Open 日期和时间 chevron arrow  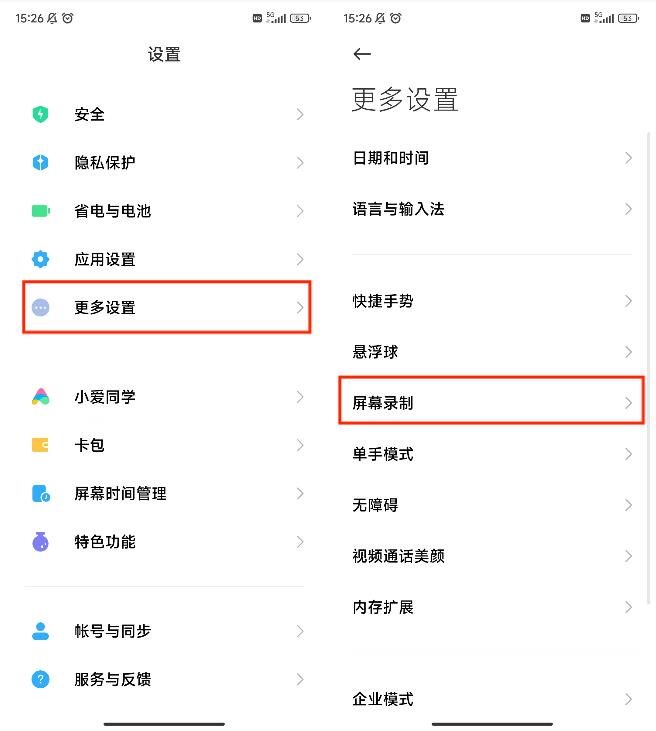click(x=628, y=158)
